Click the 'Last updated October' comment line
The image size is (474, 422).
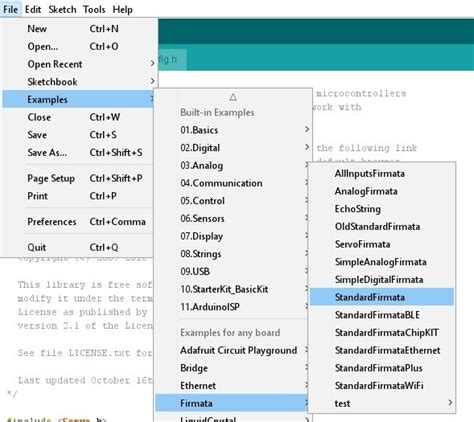pos(85,380)
